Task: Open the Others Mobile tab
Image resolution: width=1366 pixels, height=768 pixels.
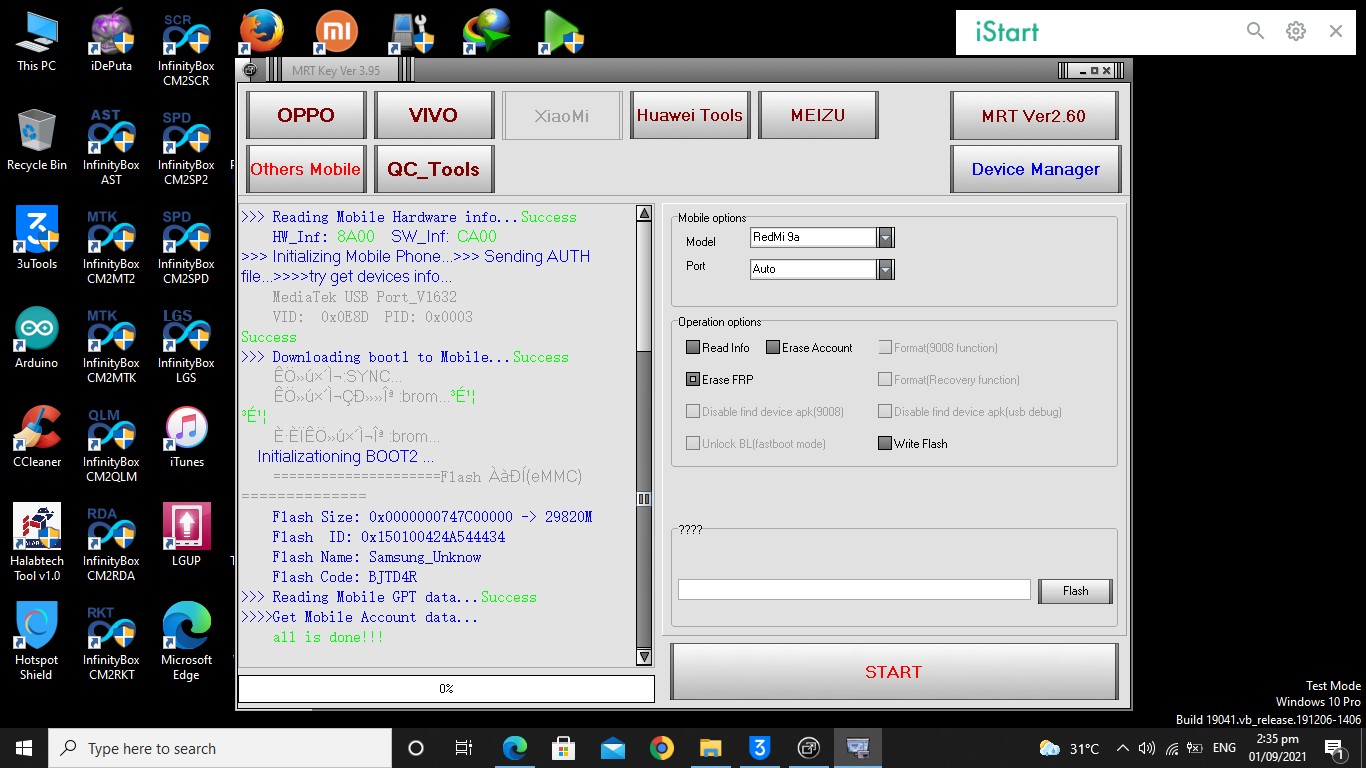Action: tap(306, 169)
